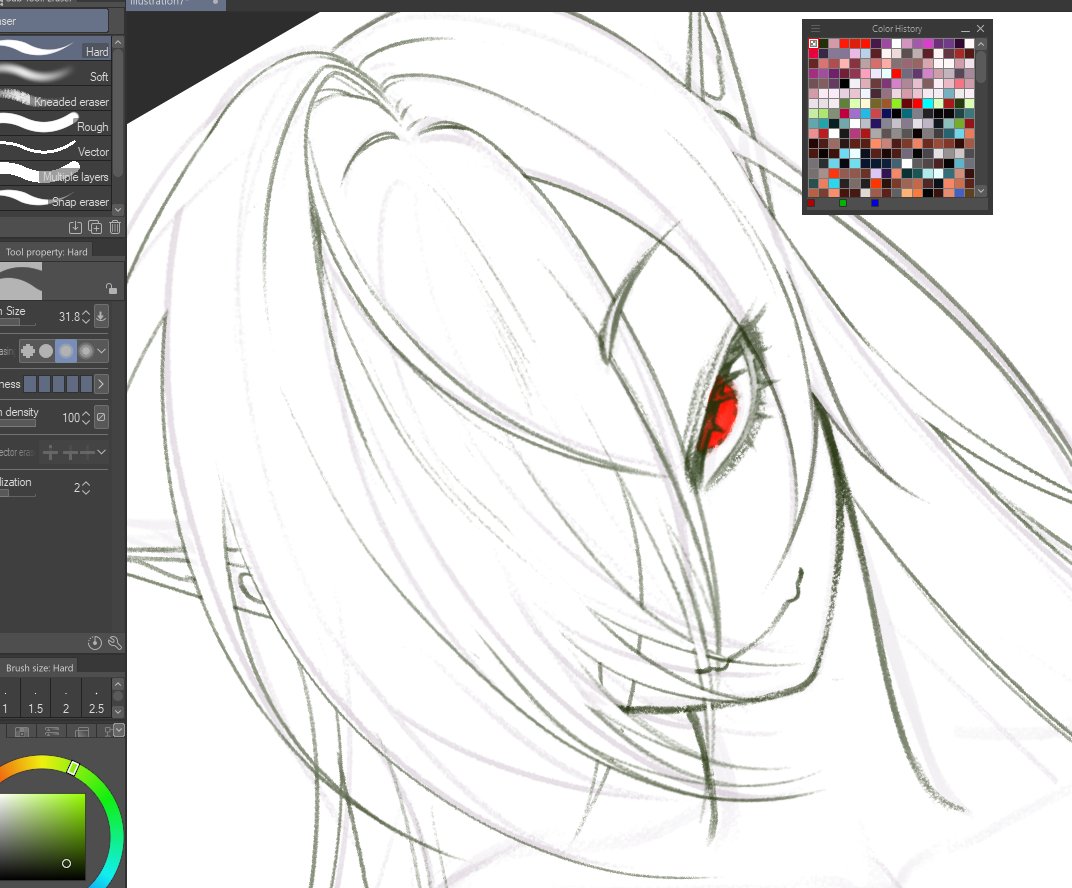Click the brush density dynamics button
This screenshot has width=1072, height=888.
pyautogui.click(x=101, y=417)
